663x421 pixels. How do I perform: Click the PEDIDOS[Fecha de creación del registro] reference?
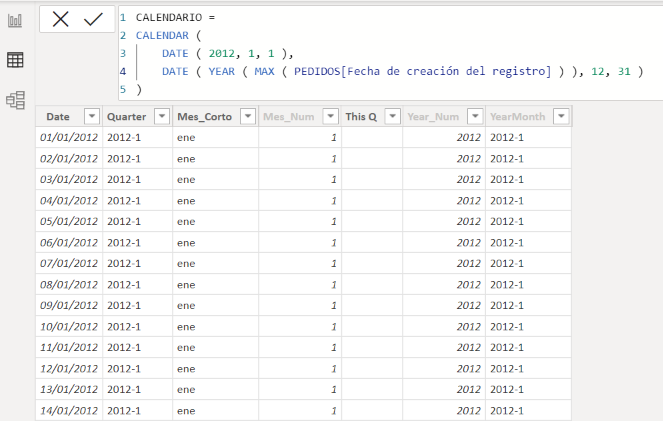coord(423,71)
